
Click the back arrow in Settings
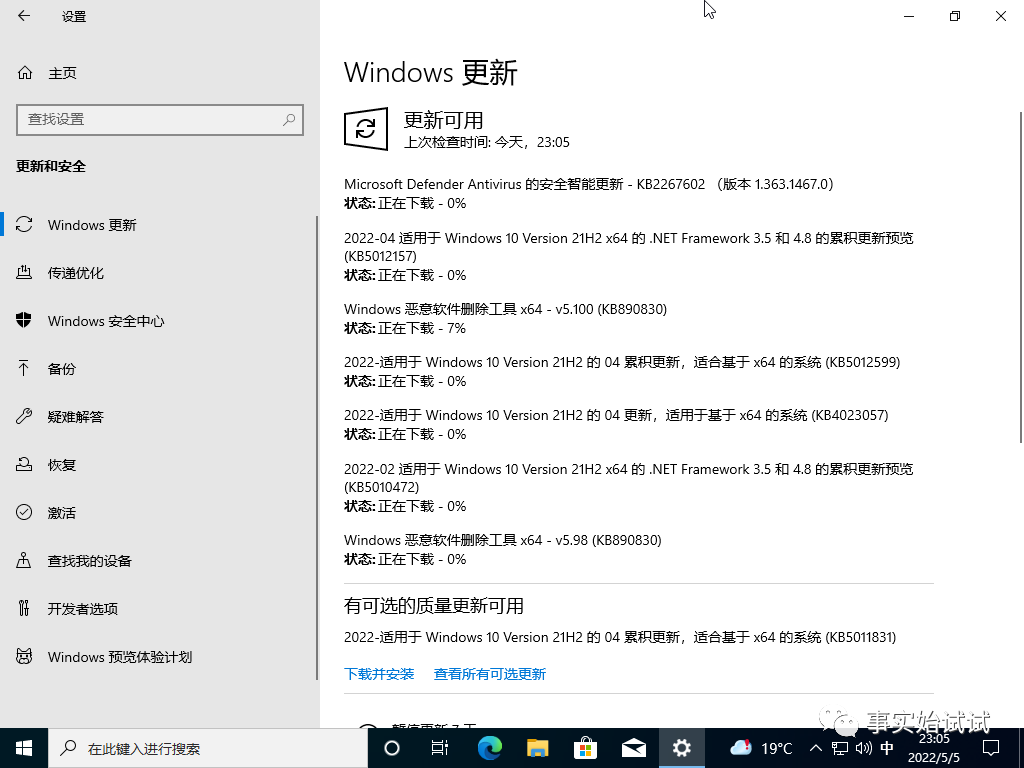click(x=24, y=16)
